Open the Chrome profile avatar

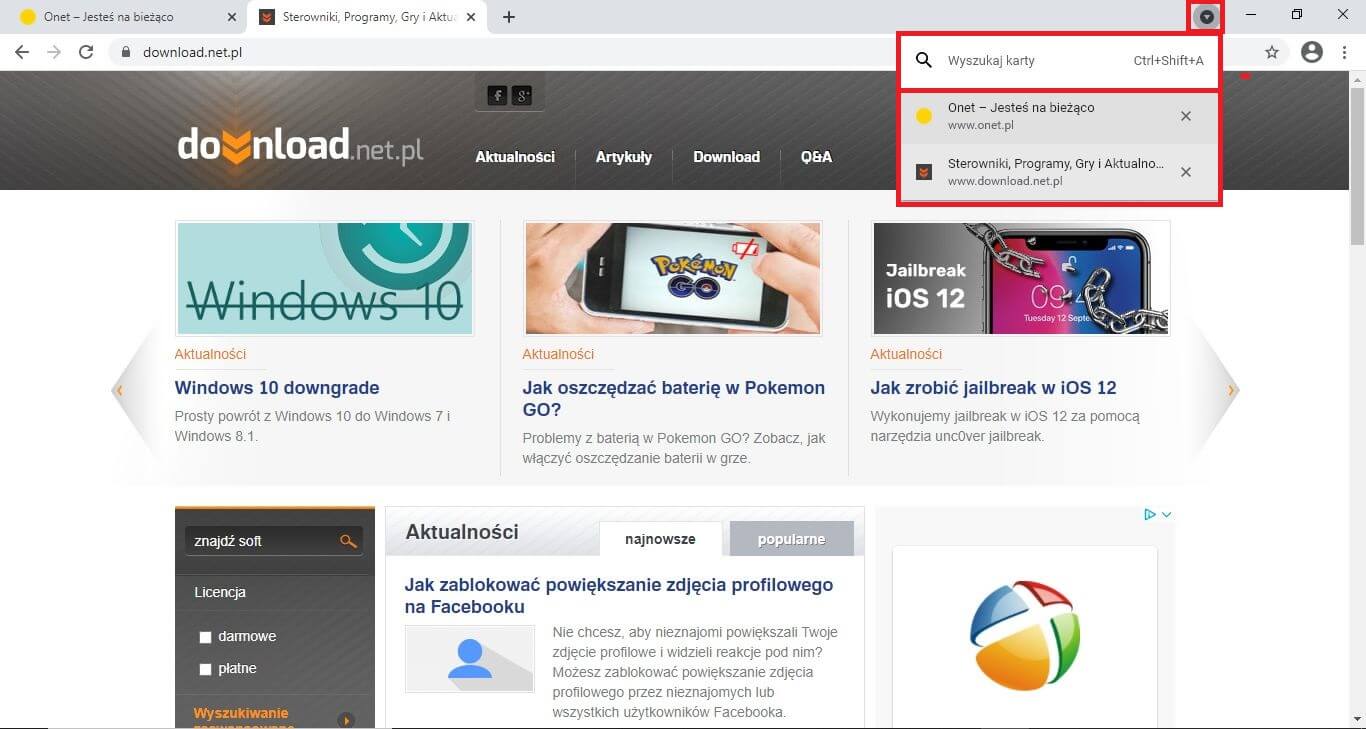(x=1312, y=52)
